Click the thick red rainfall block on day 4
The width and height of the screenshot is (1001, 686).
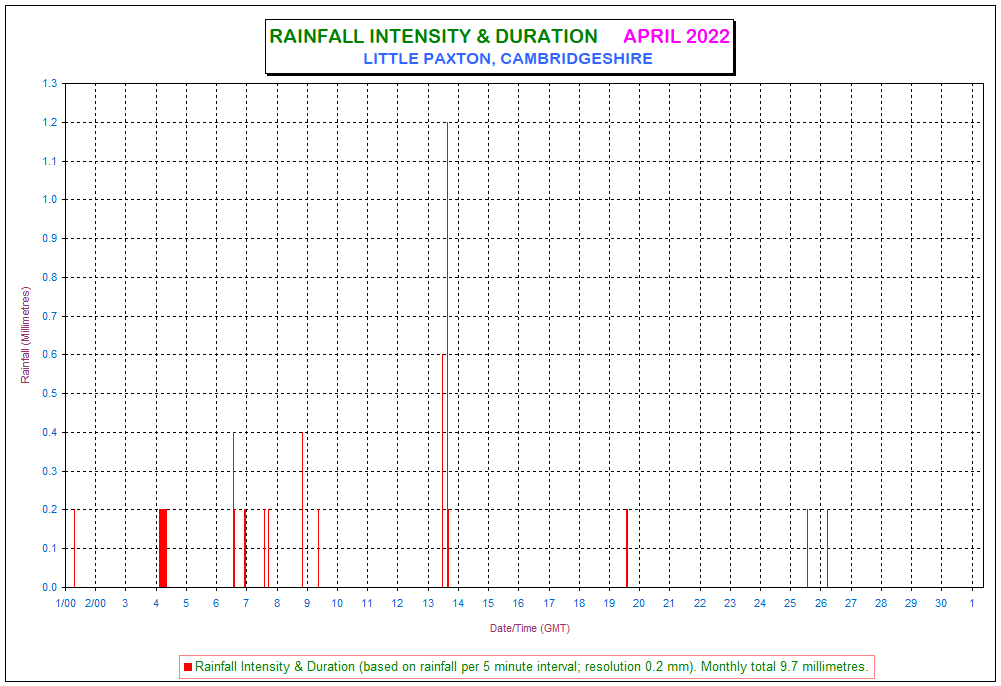[163, 549]
